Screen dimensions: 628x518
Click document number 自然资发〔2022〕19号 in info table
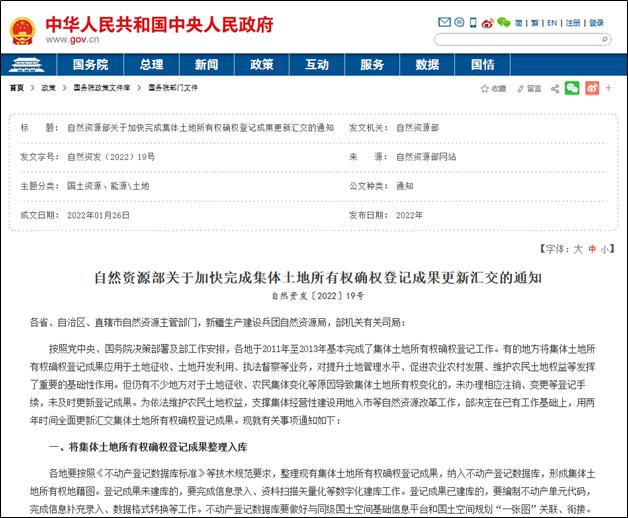click(x=111, y=157)
